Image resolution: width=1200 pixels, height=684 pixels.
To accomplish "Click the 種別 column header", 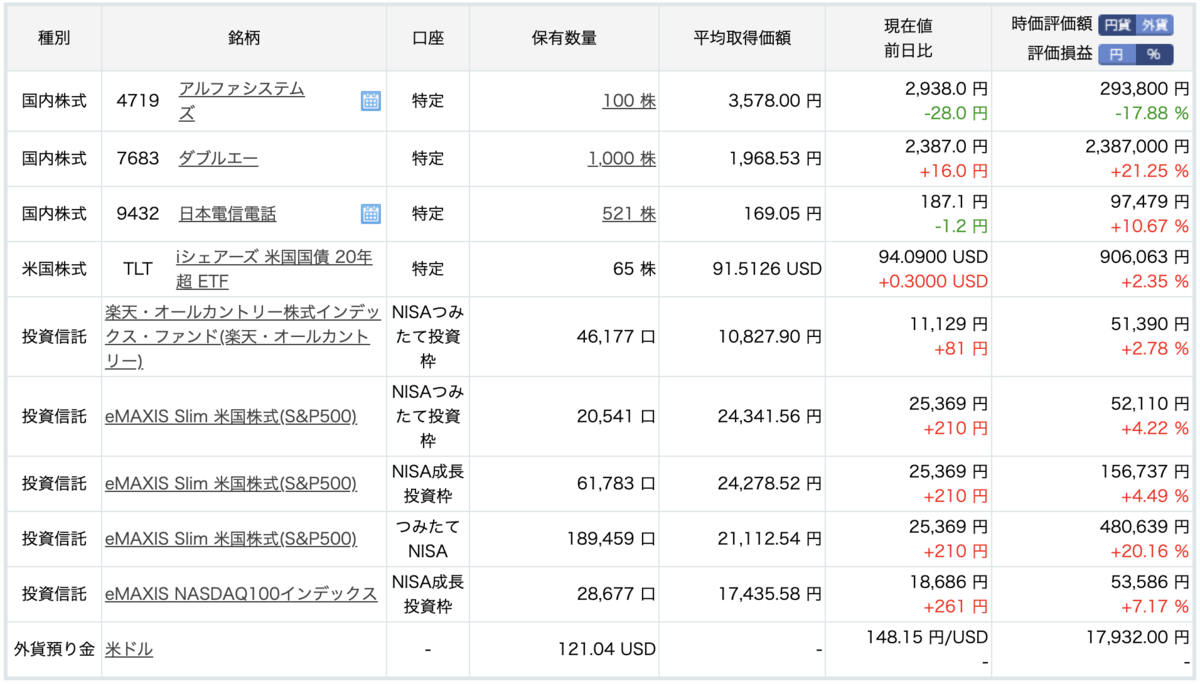I will coord(54,38).
